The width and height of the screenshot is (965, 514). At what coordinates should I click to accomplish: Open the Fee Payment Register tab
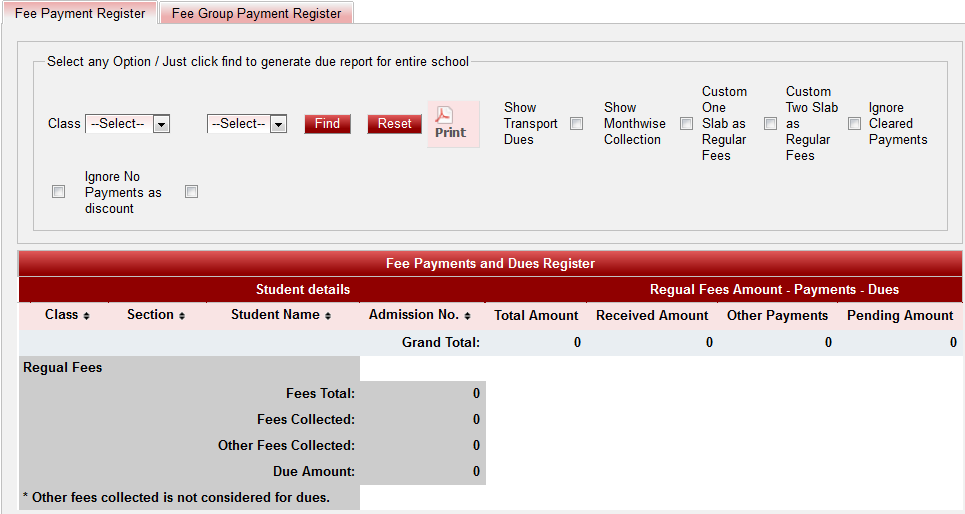[80, 14]
